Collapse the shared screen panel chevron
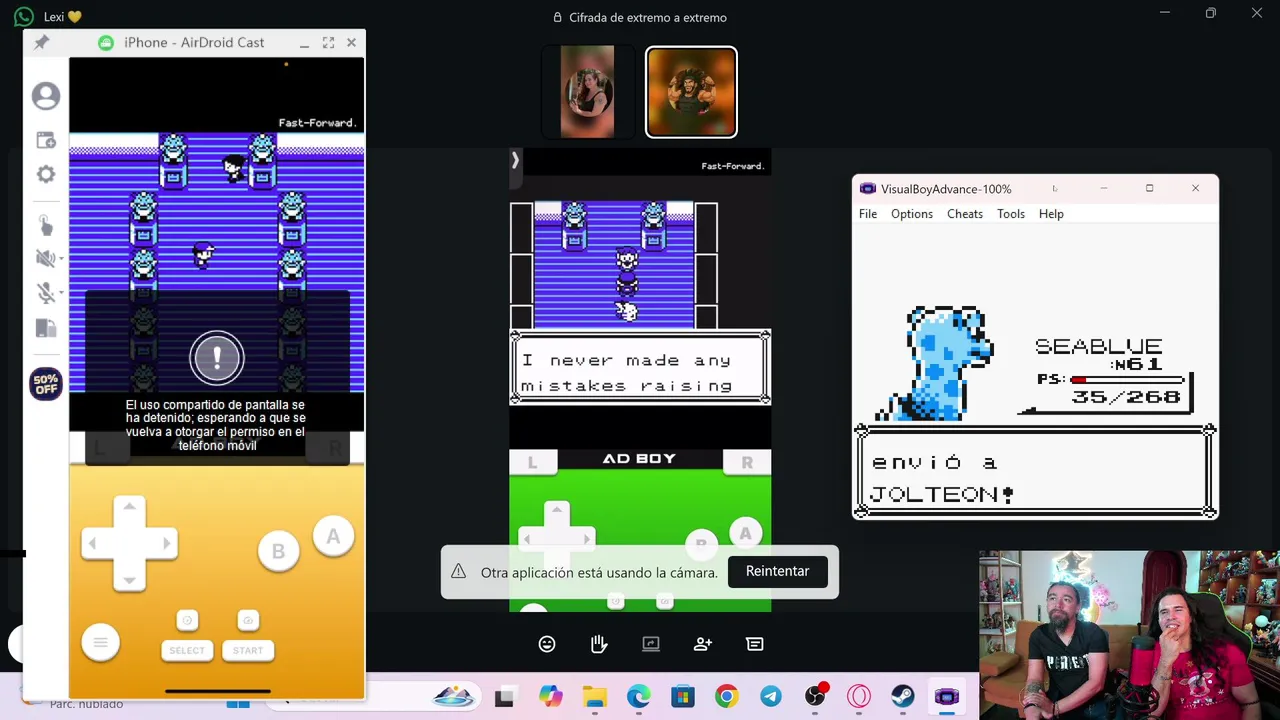The height and width of the screenshot is (720, 1280). click(x=515, y=160)
